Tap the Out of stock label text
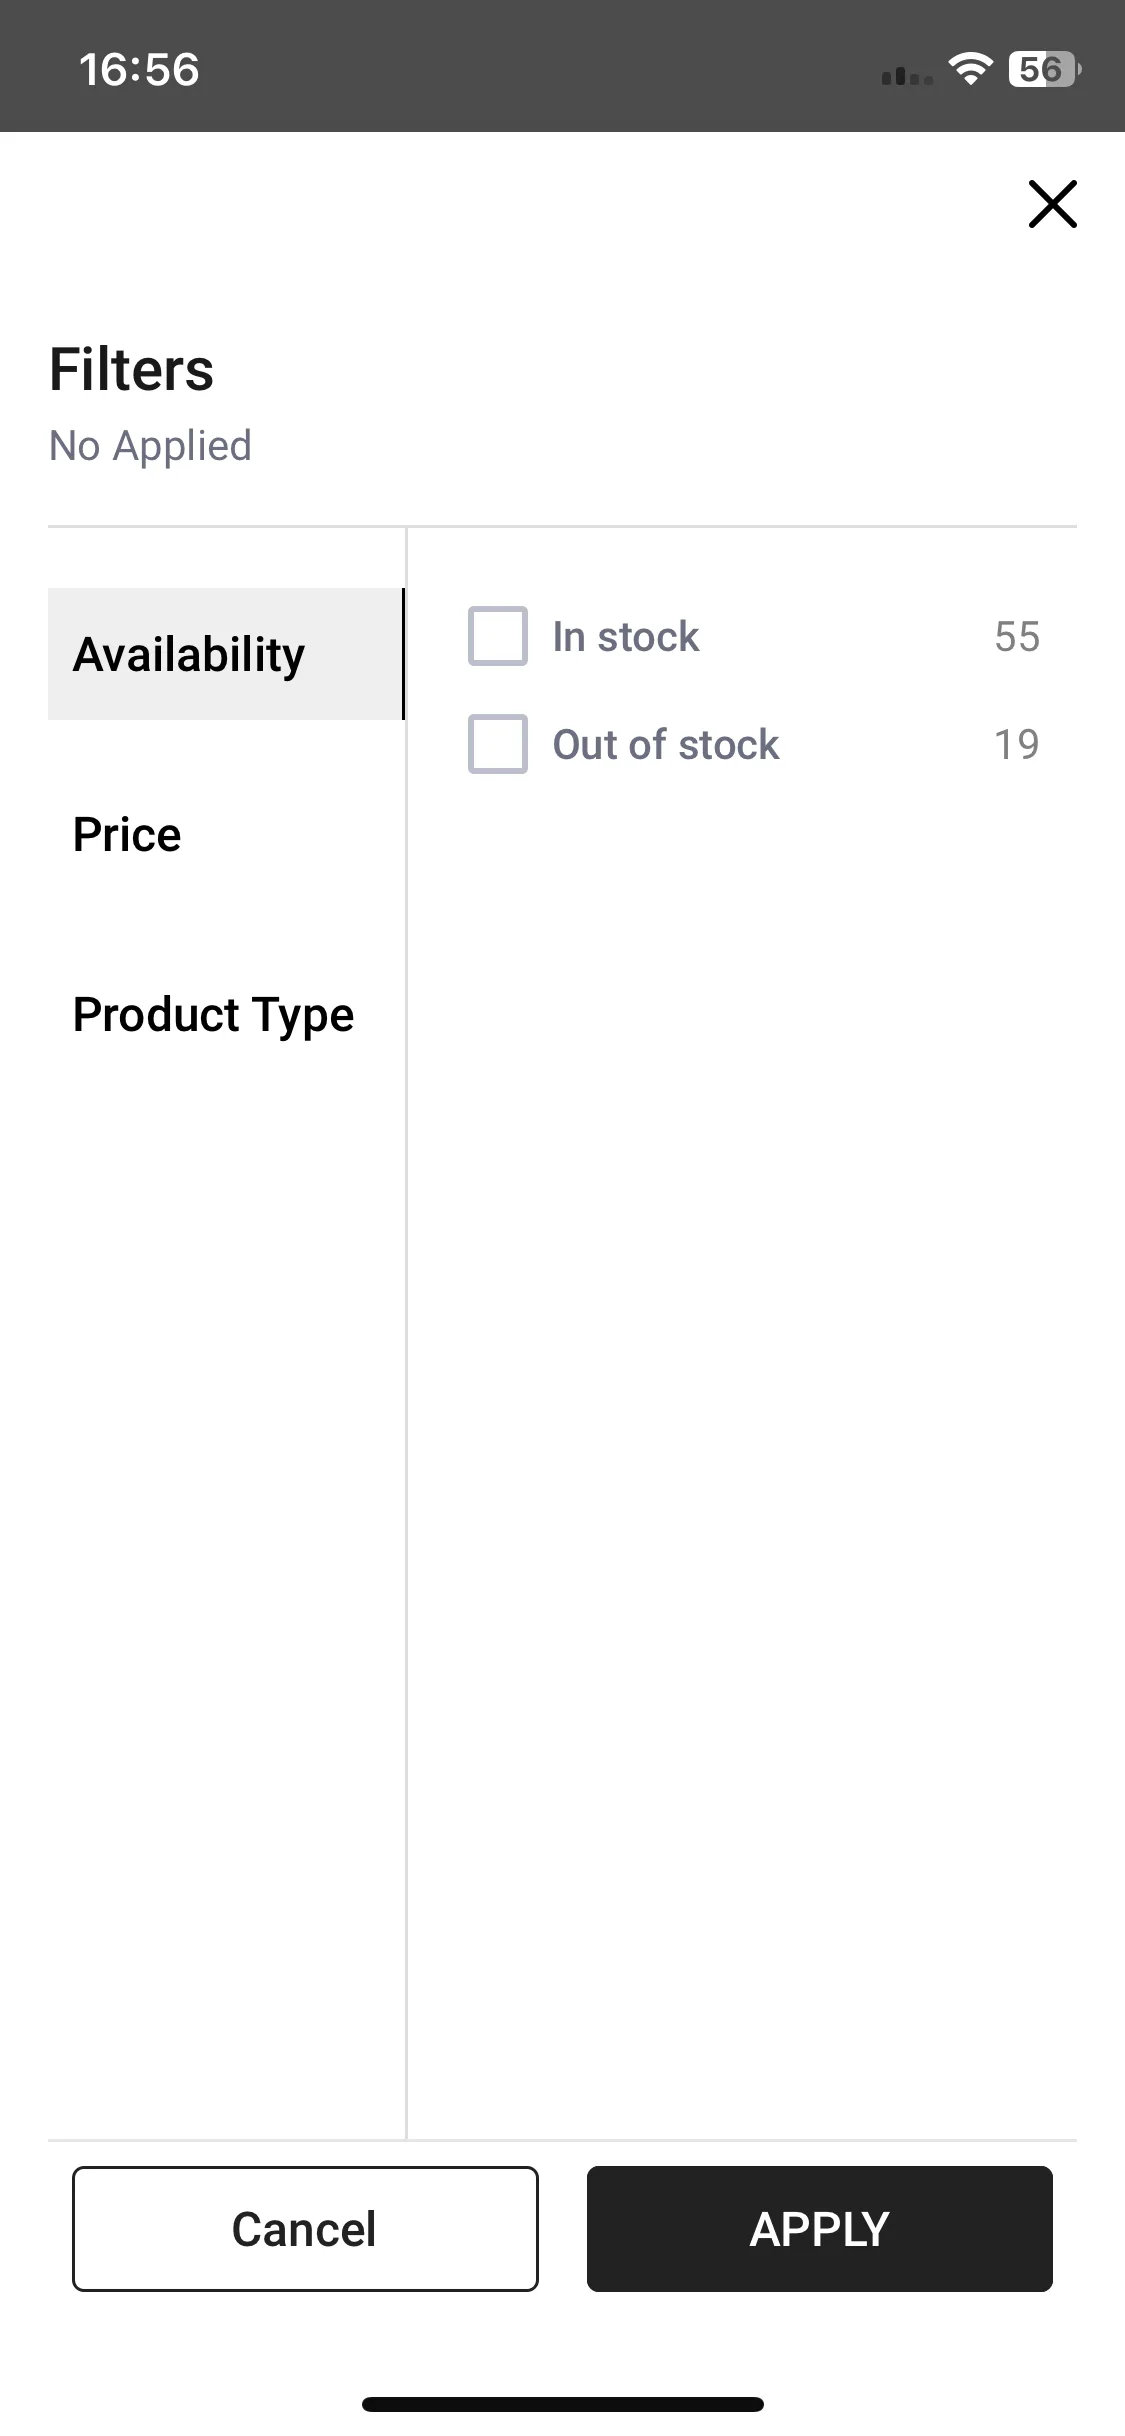 coord(666,745)
